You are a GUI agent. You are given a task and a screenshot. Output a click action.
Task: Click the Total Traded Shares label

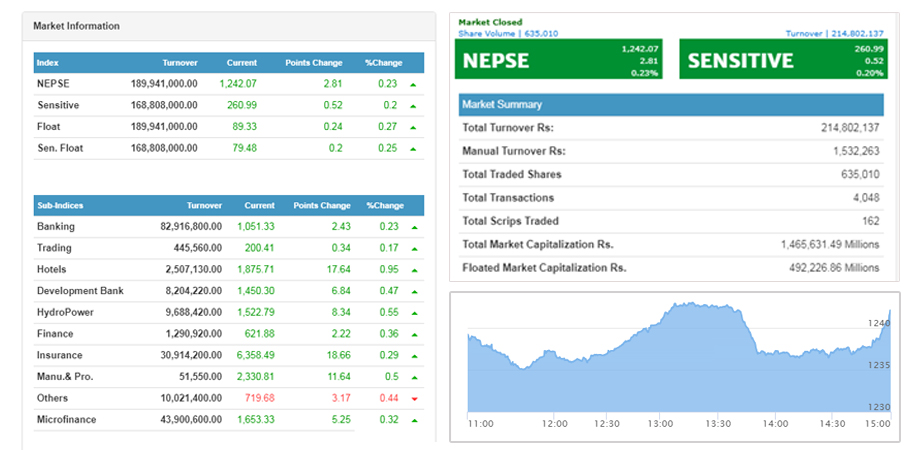point(512,174)
